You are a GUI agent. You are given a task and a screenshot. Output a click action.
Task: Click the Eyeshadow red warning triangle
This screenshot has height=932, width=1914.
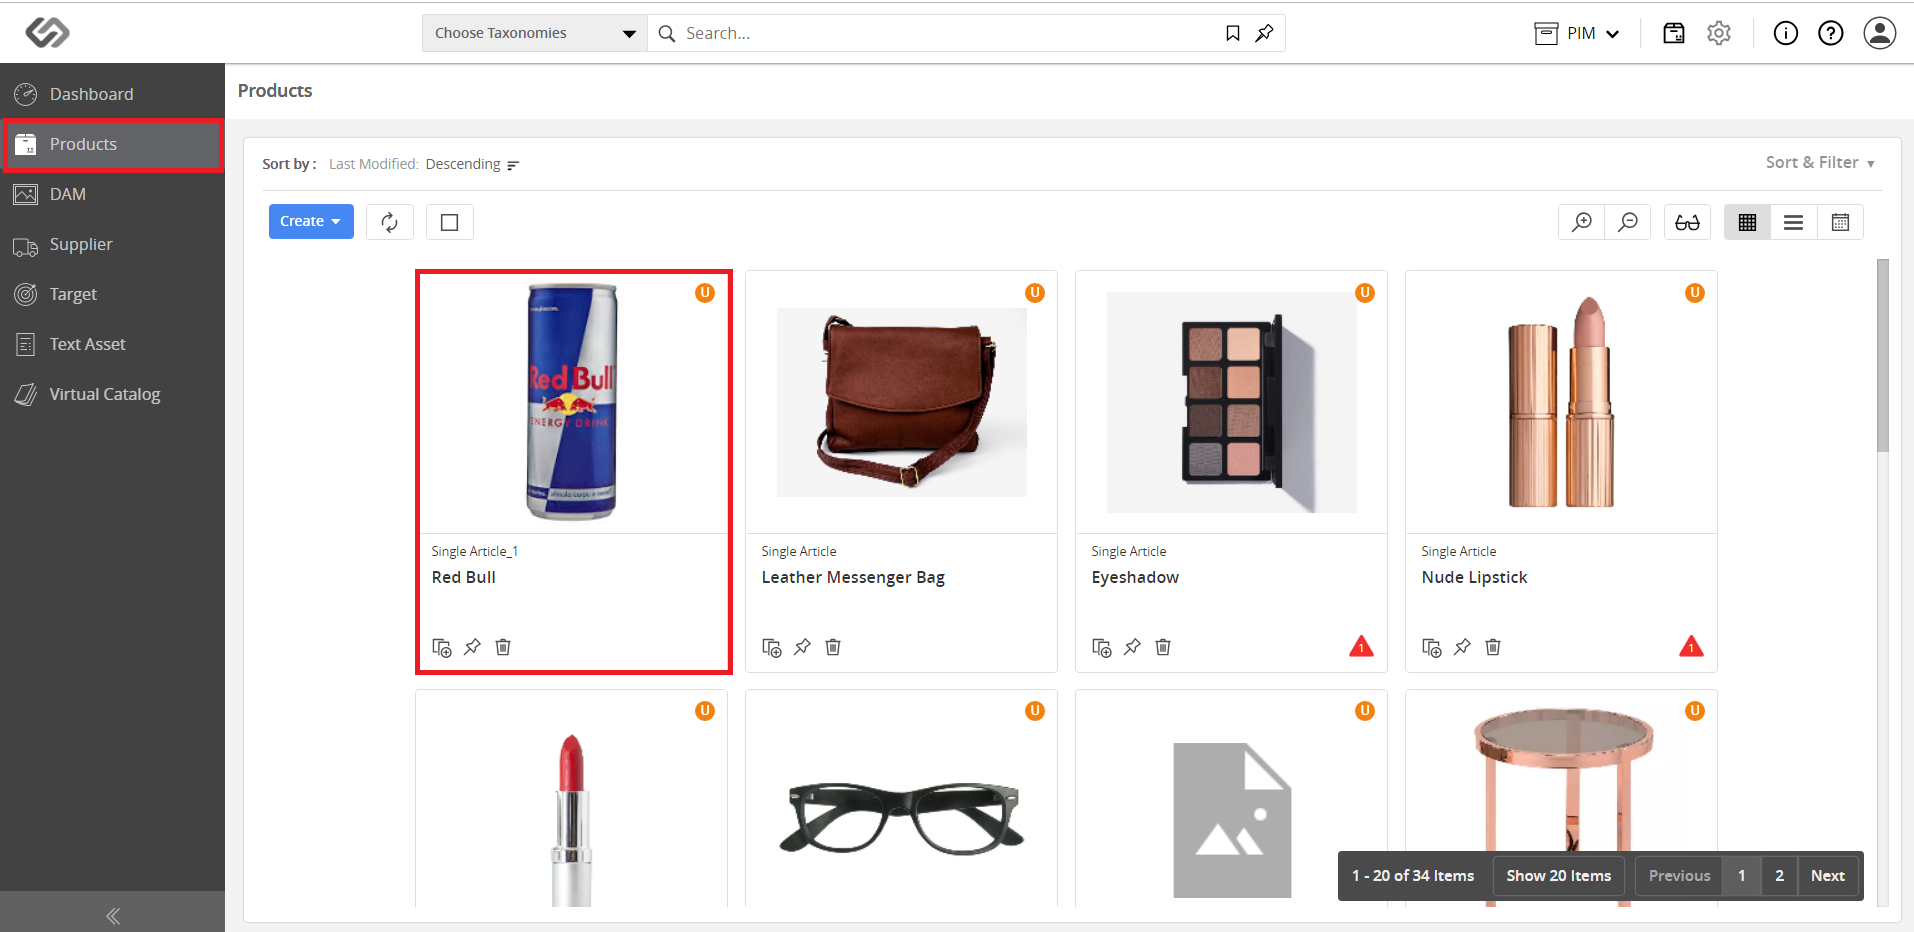(x=1361, y=646)
